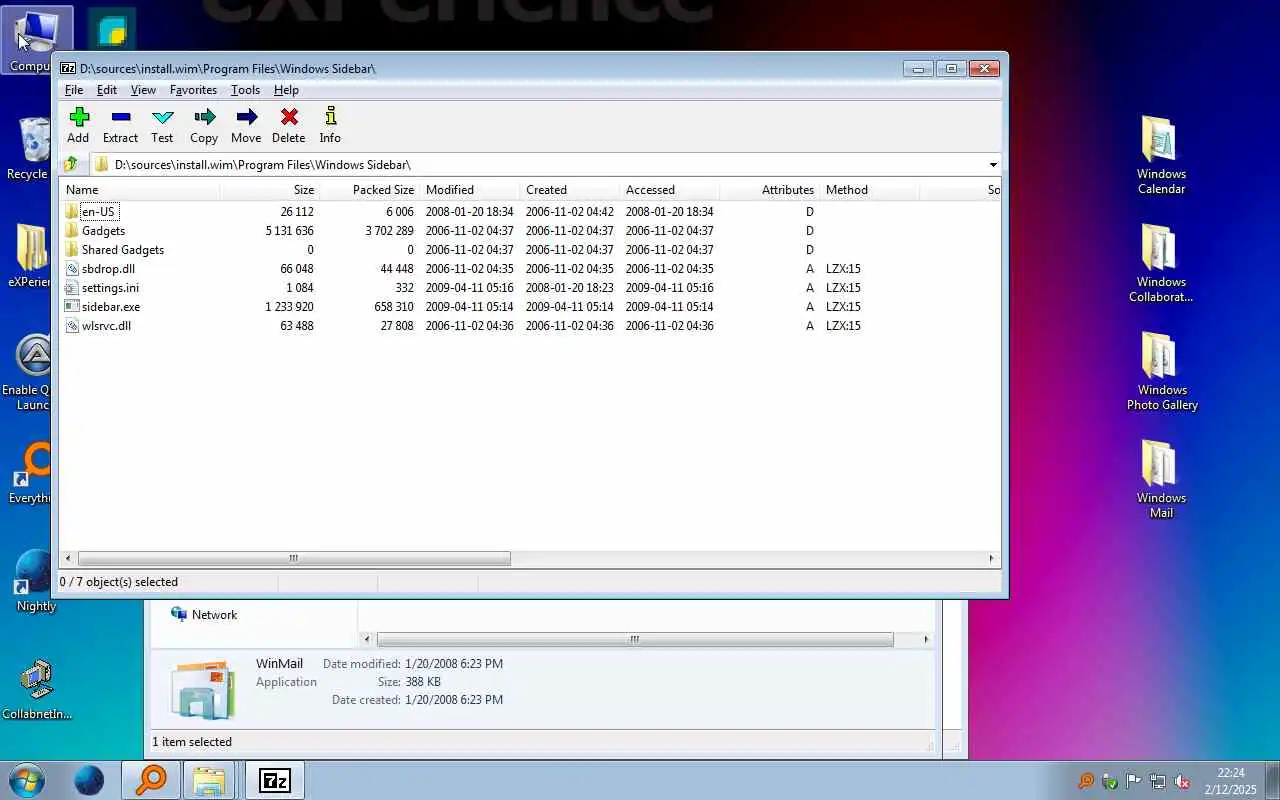Open the 7-Zip taskbar button

275,780
